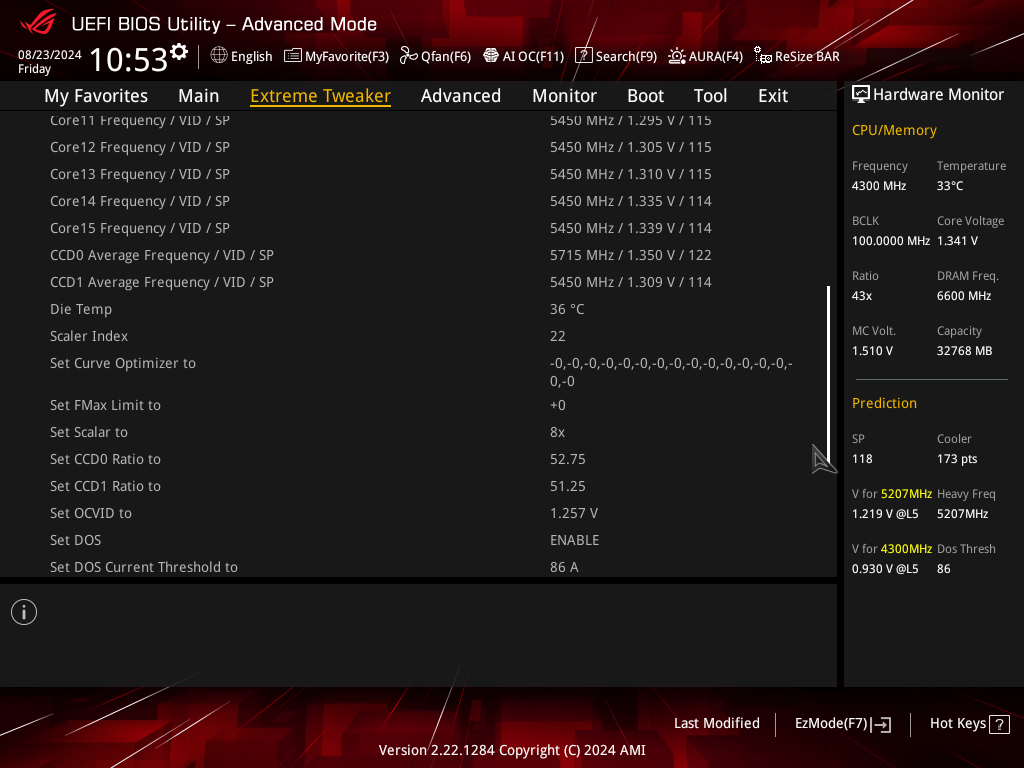Click CPU/Memory section heading
Viewport: 1024px width, 768px height.
coord(894,130)
